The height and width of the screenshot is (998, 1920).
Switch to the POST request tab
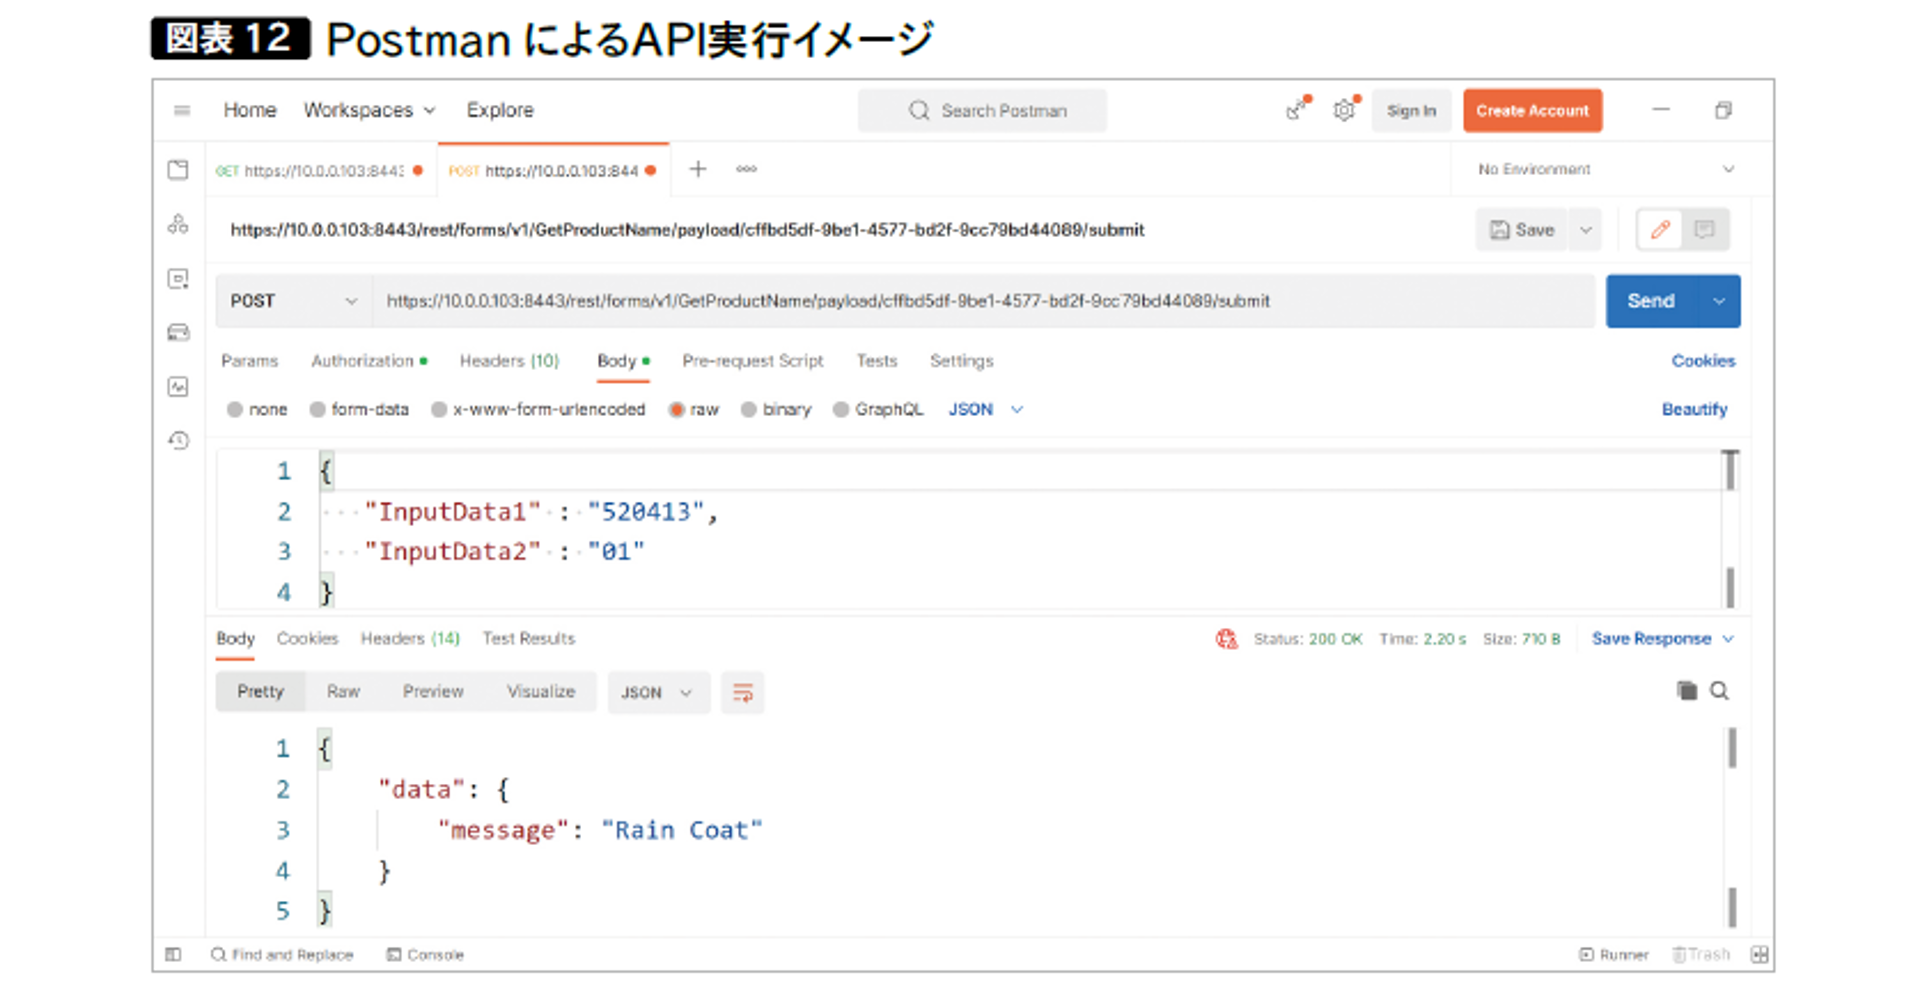[x=552, y=170]
